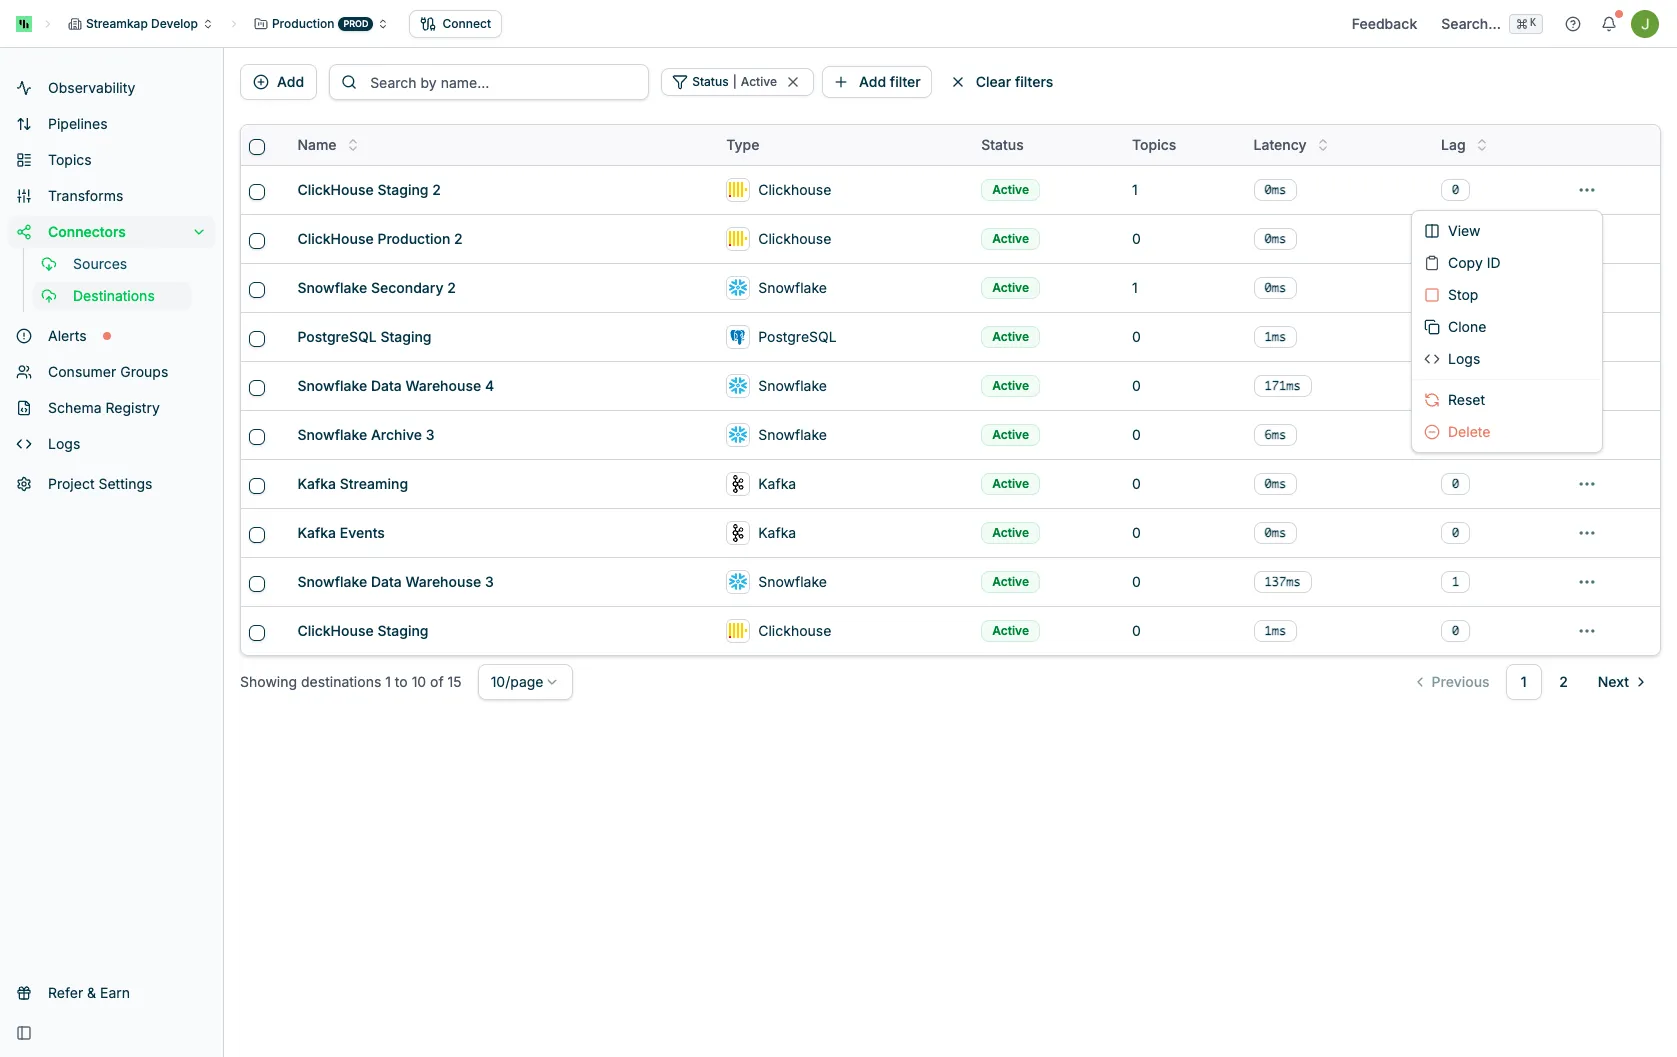Click the Consumer Groups people icon

pos(24,372)
